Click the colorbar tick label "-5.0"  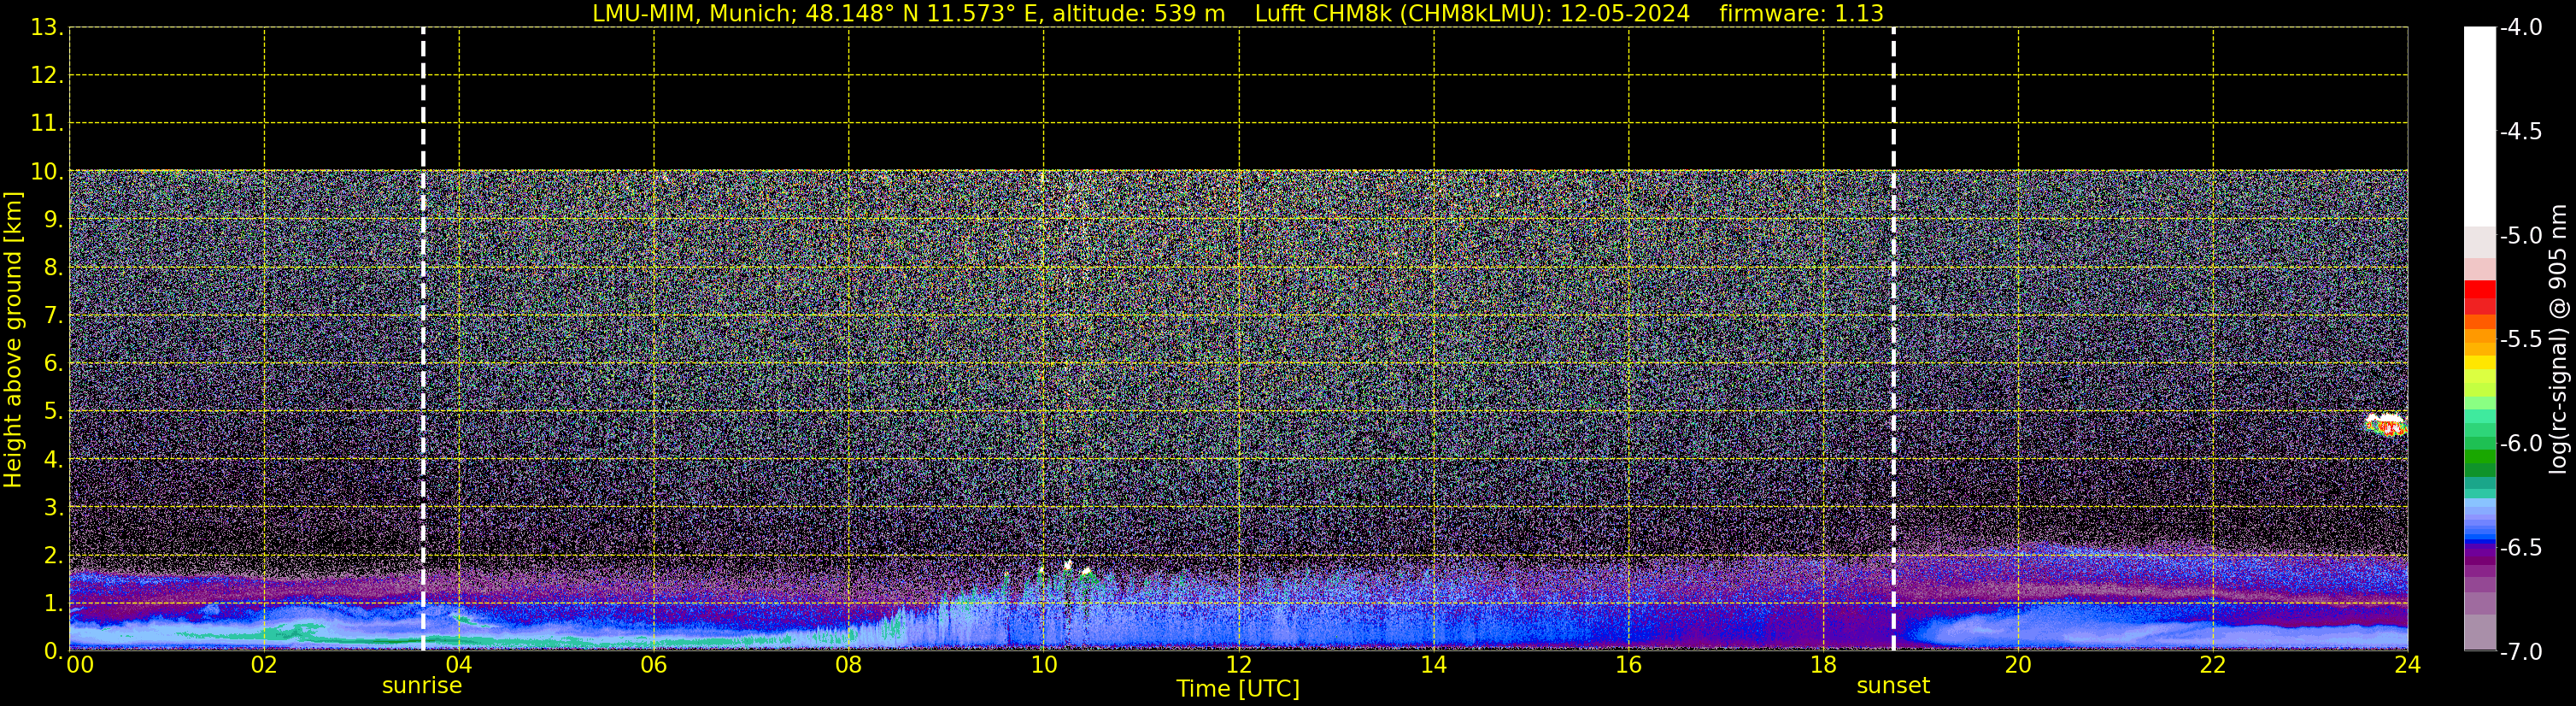2521,235
